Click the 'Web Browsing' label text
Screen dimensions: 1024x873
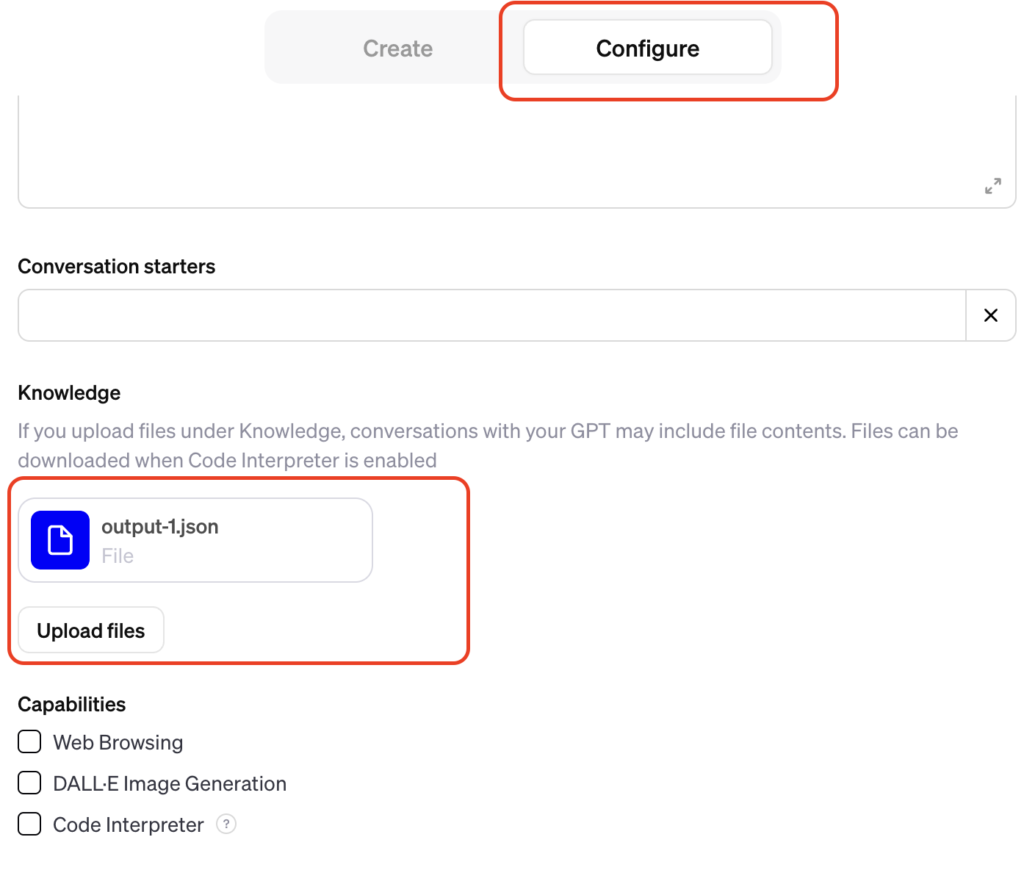click(118, 743)
